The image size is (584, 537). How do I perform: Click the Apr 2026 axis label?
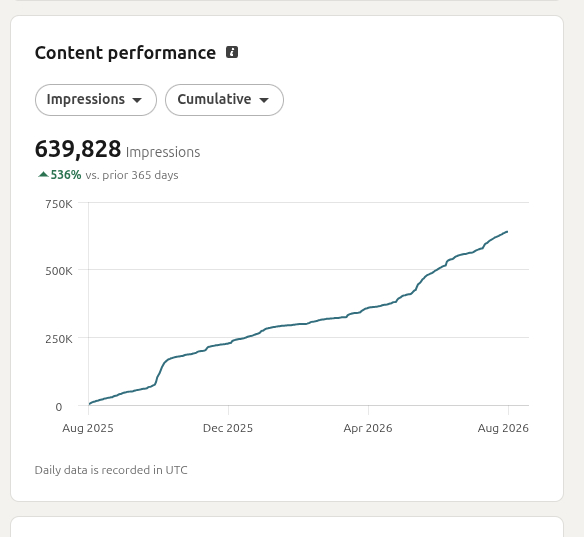point(368,428)
